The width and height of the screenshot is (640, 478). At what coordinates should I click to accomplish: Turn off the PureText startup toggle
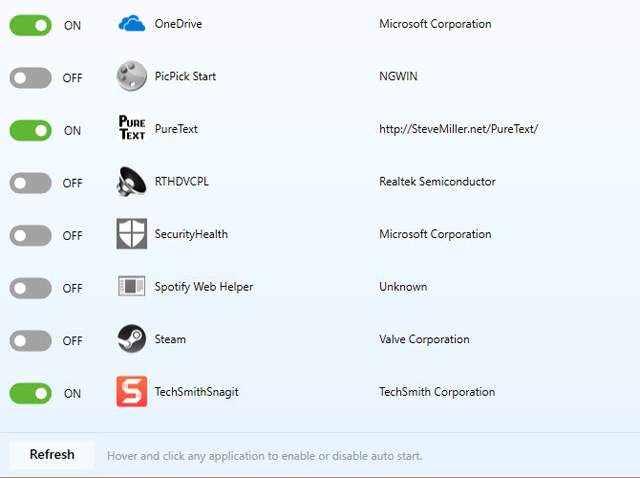click(30, 130)
